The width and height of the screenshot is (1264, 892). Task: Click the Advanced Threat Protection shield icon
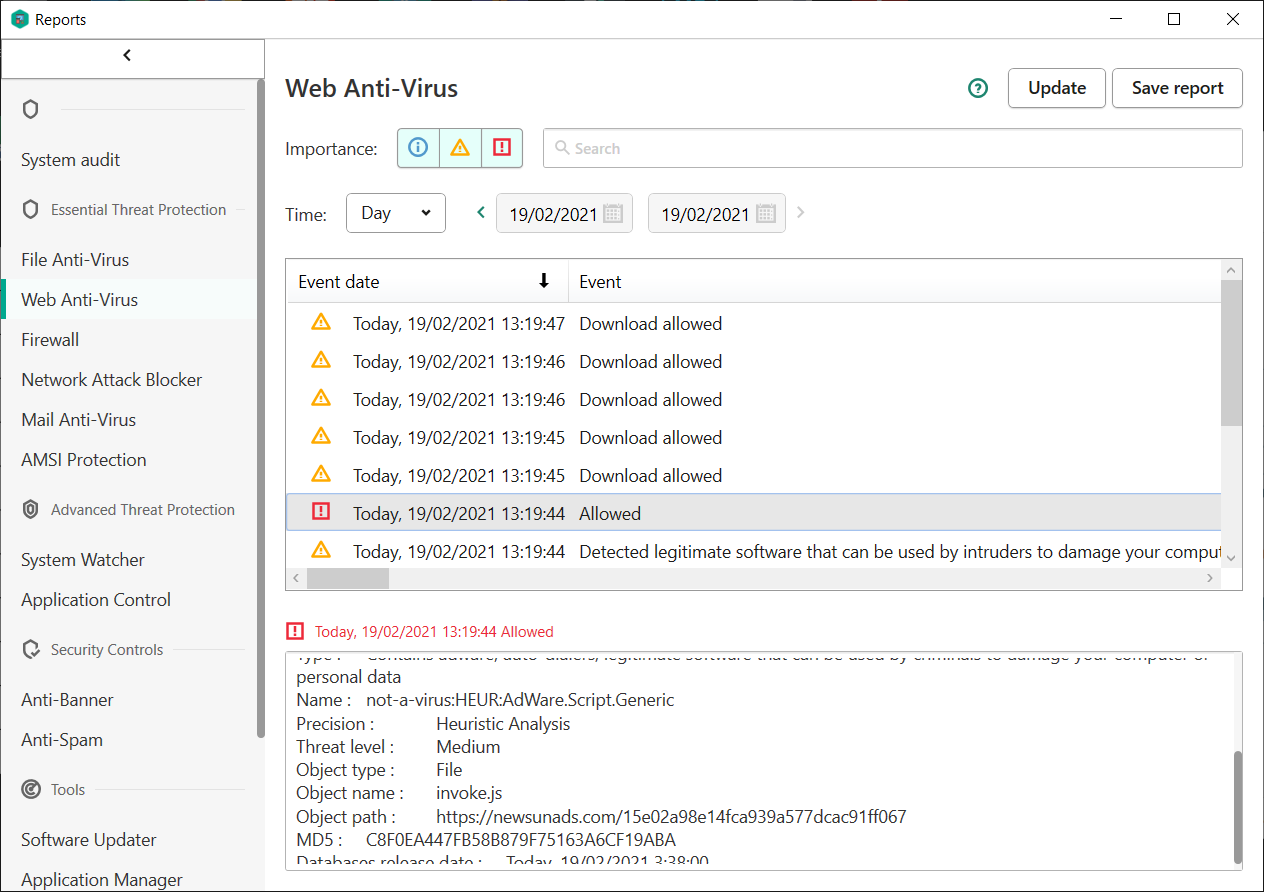[31, 510]
